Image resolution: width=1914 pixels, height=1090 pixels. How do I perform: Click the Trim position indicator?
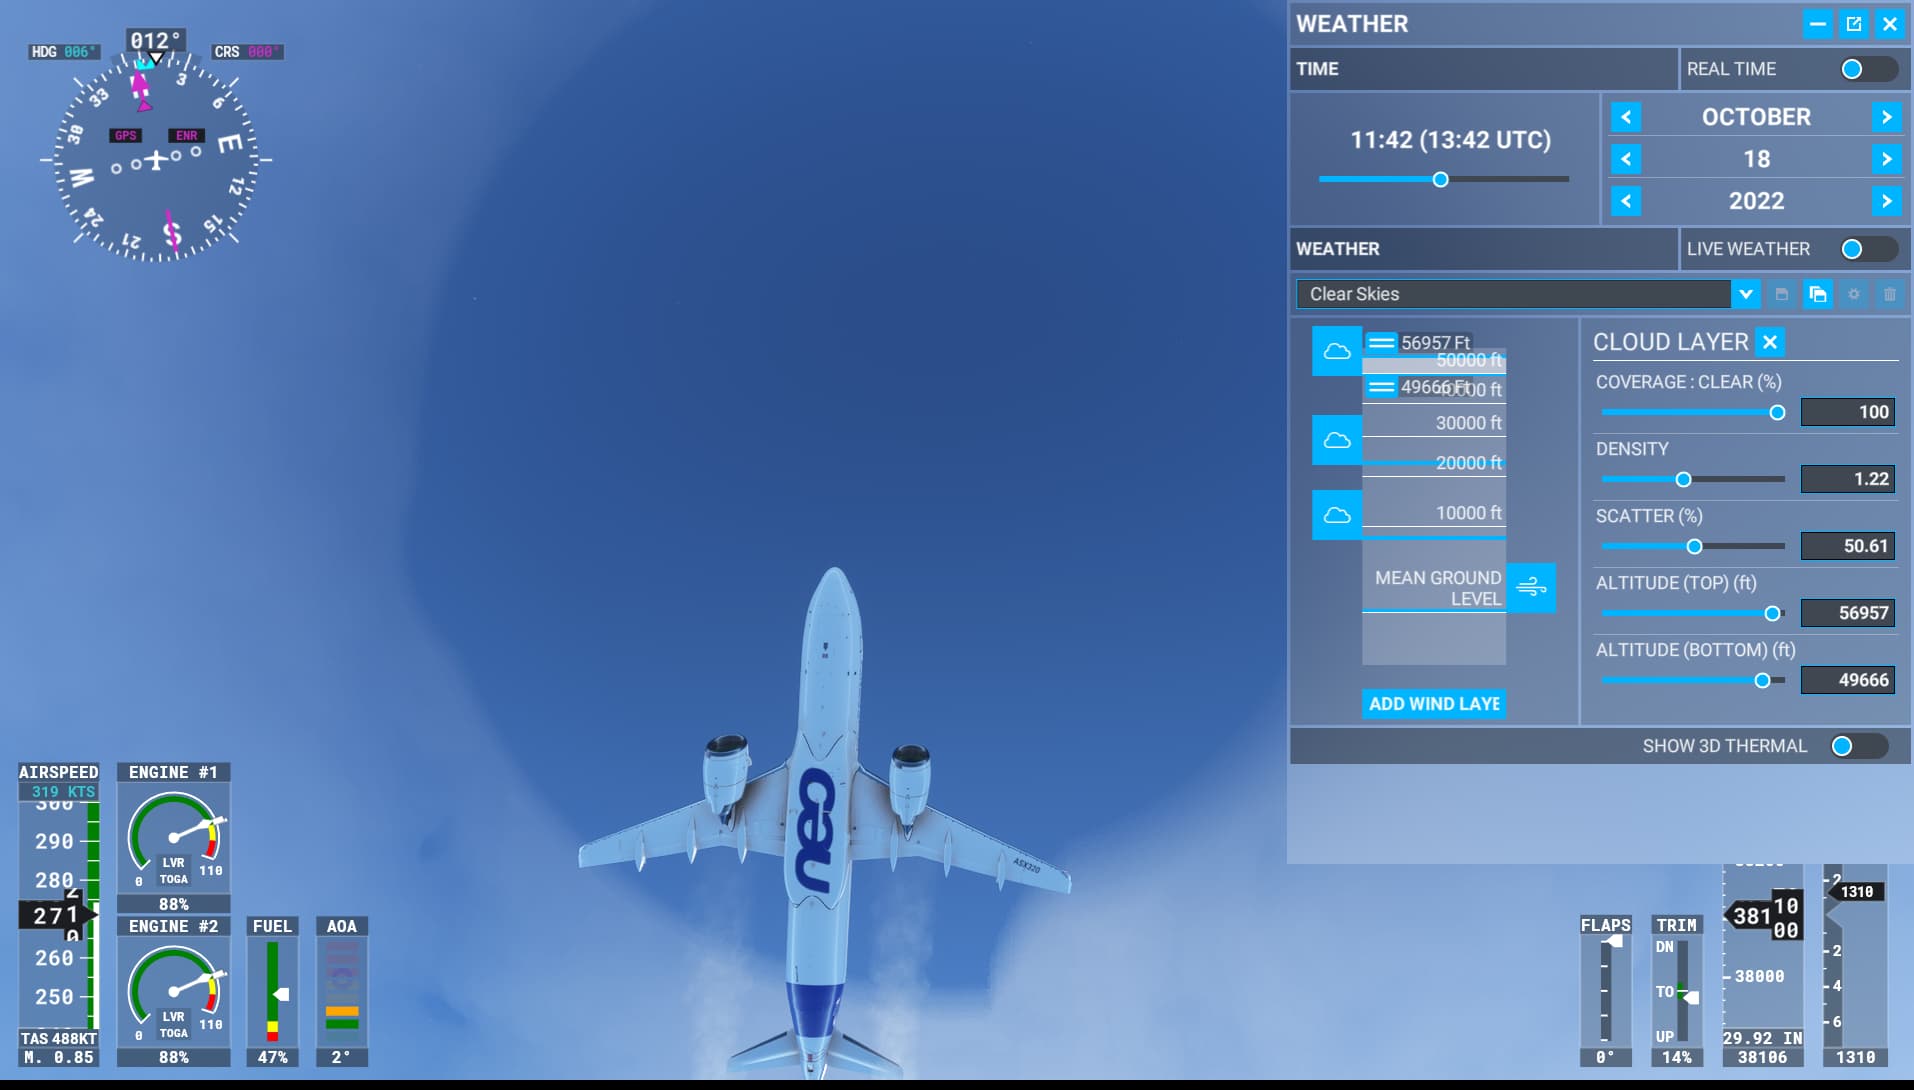pos(1676,991)
